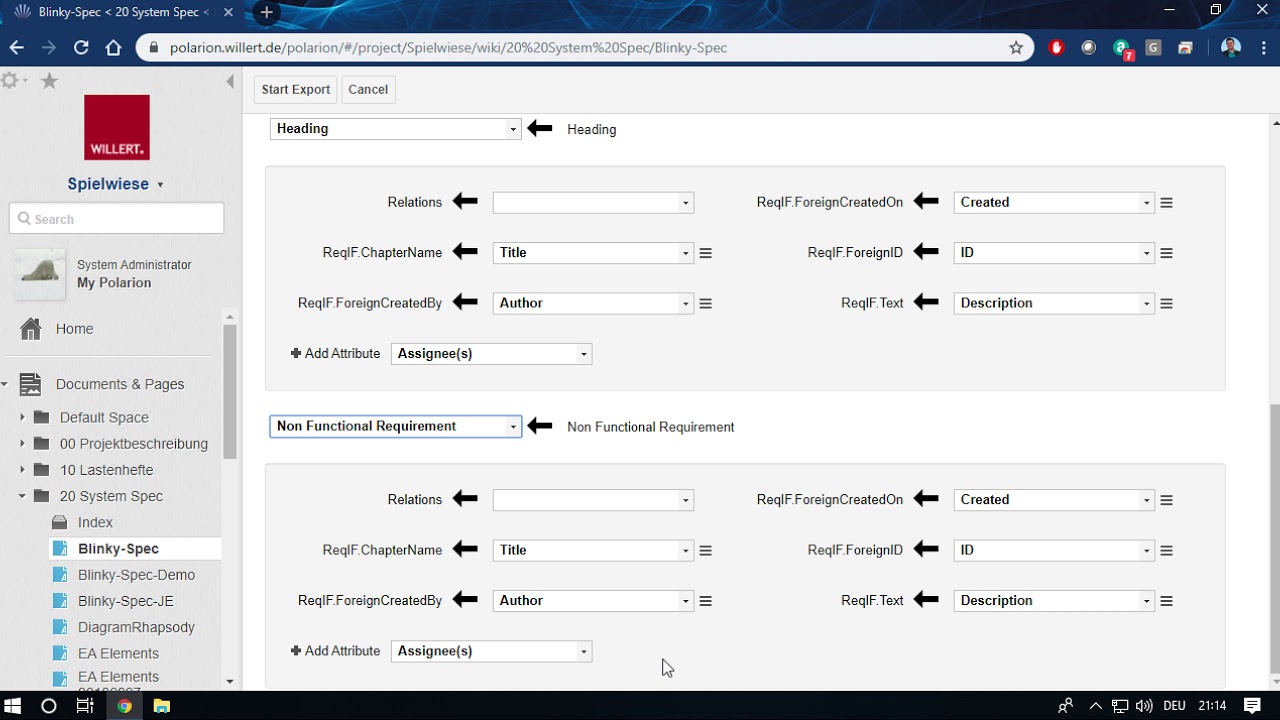Open options for Non Functional Requirement Created mapping
The height and width of the screenshot is (720, 1280).
1166,500
